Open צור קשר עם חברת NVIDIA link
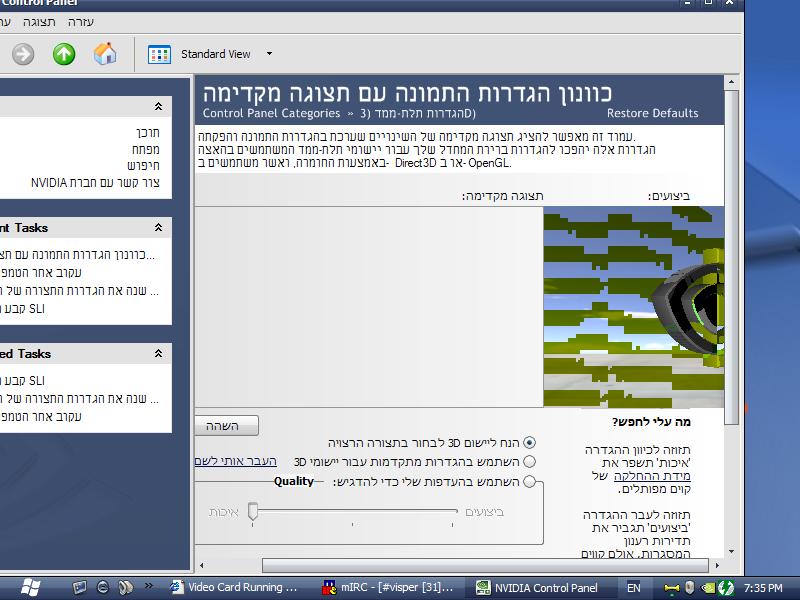Image resolution: width=800 pixels, height=600 pixels. point(95,183)
